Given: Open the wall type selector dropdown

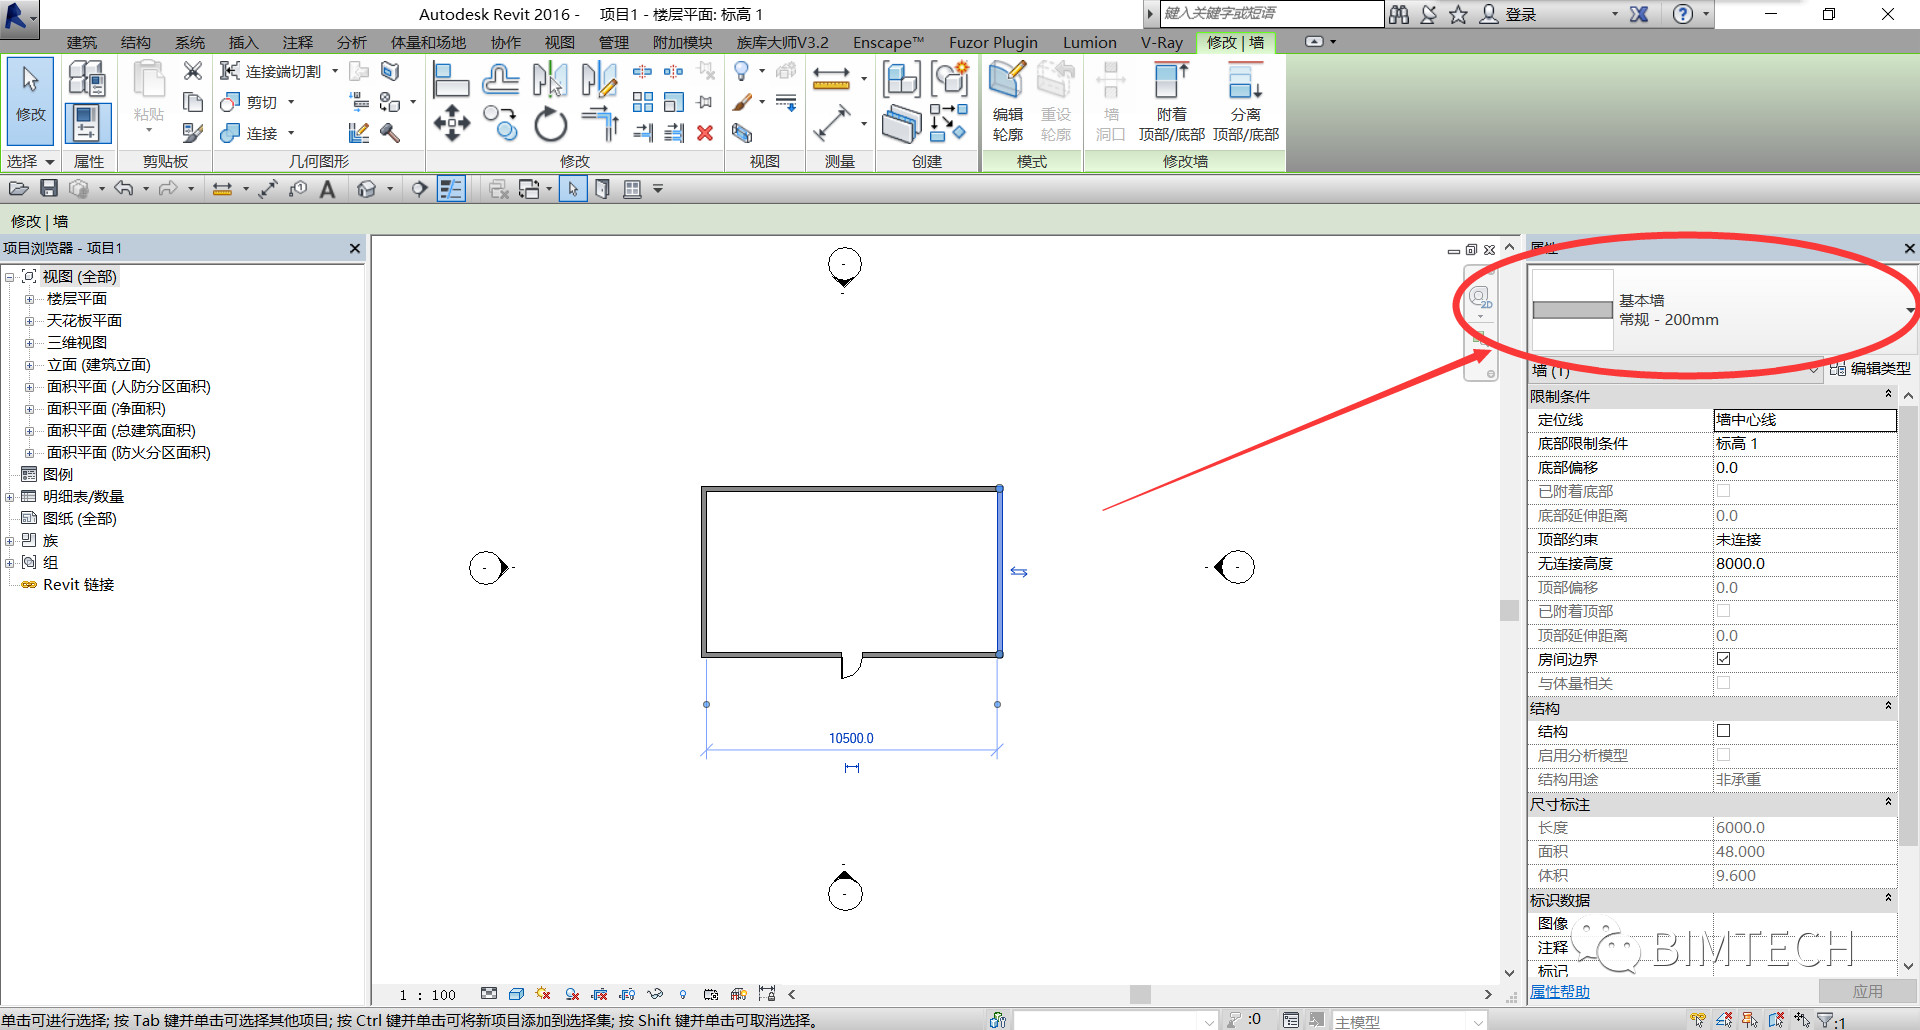Looking at the screenshot, I should click(1912, 310).
